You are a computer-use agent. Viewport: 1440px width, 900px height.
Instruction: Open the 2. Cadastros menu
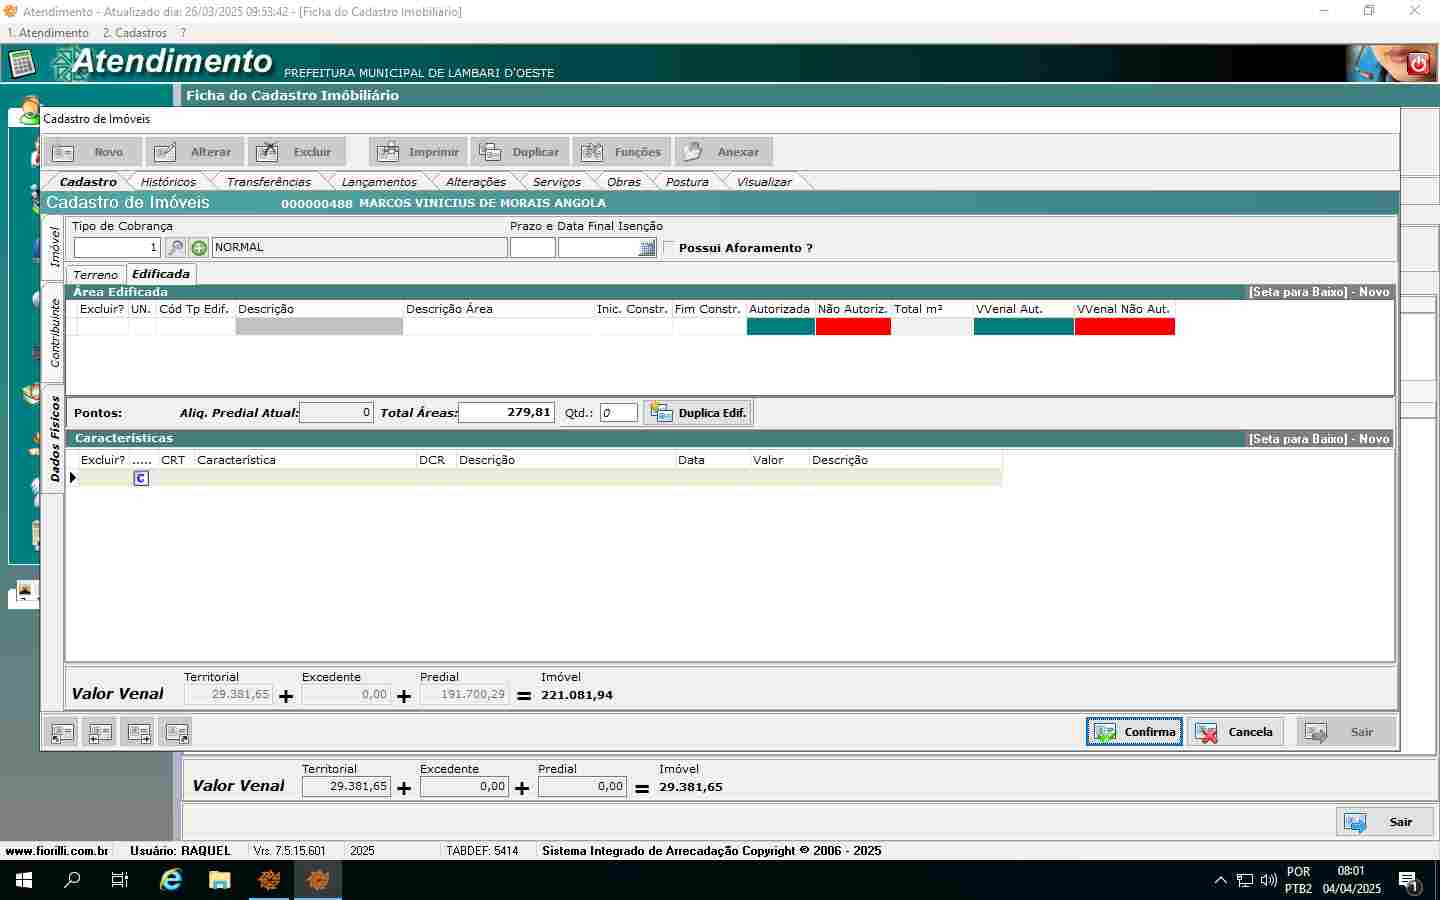134,33
